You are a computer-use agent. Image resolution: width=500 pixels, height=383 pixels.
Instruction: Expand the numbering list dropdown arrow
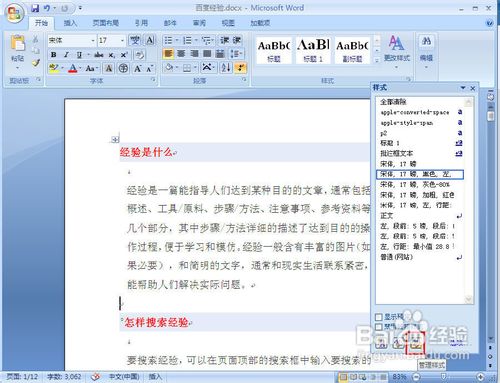coord(196,41)
